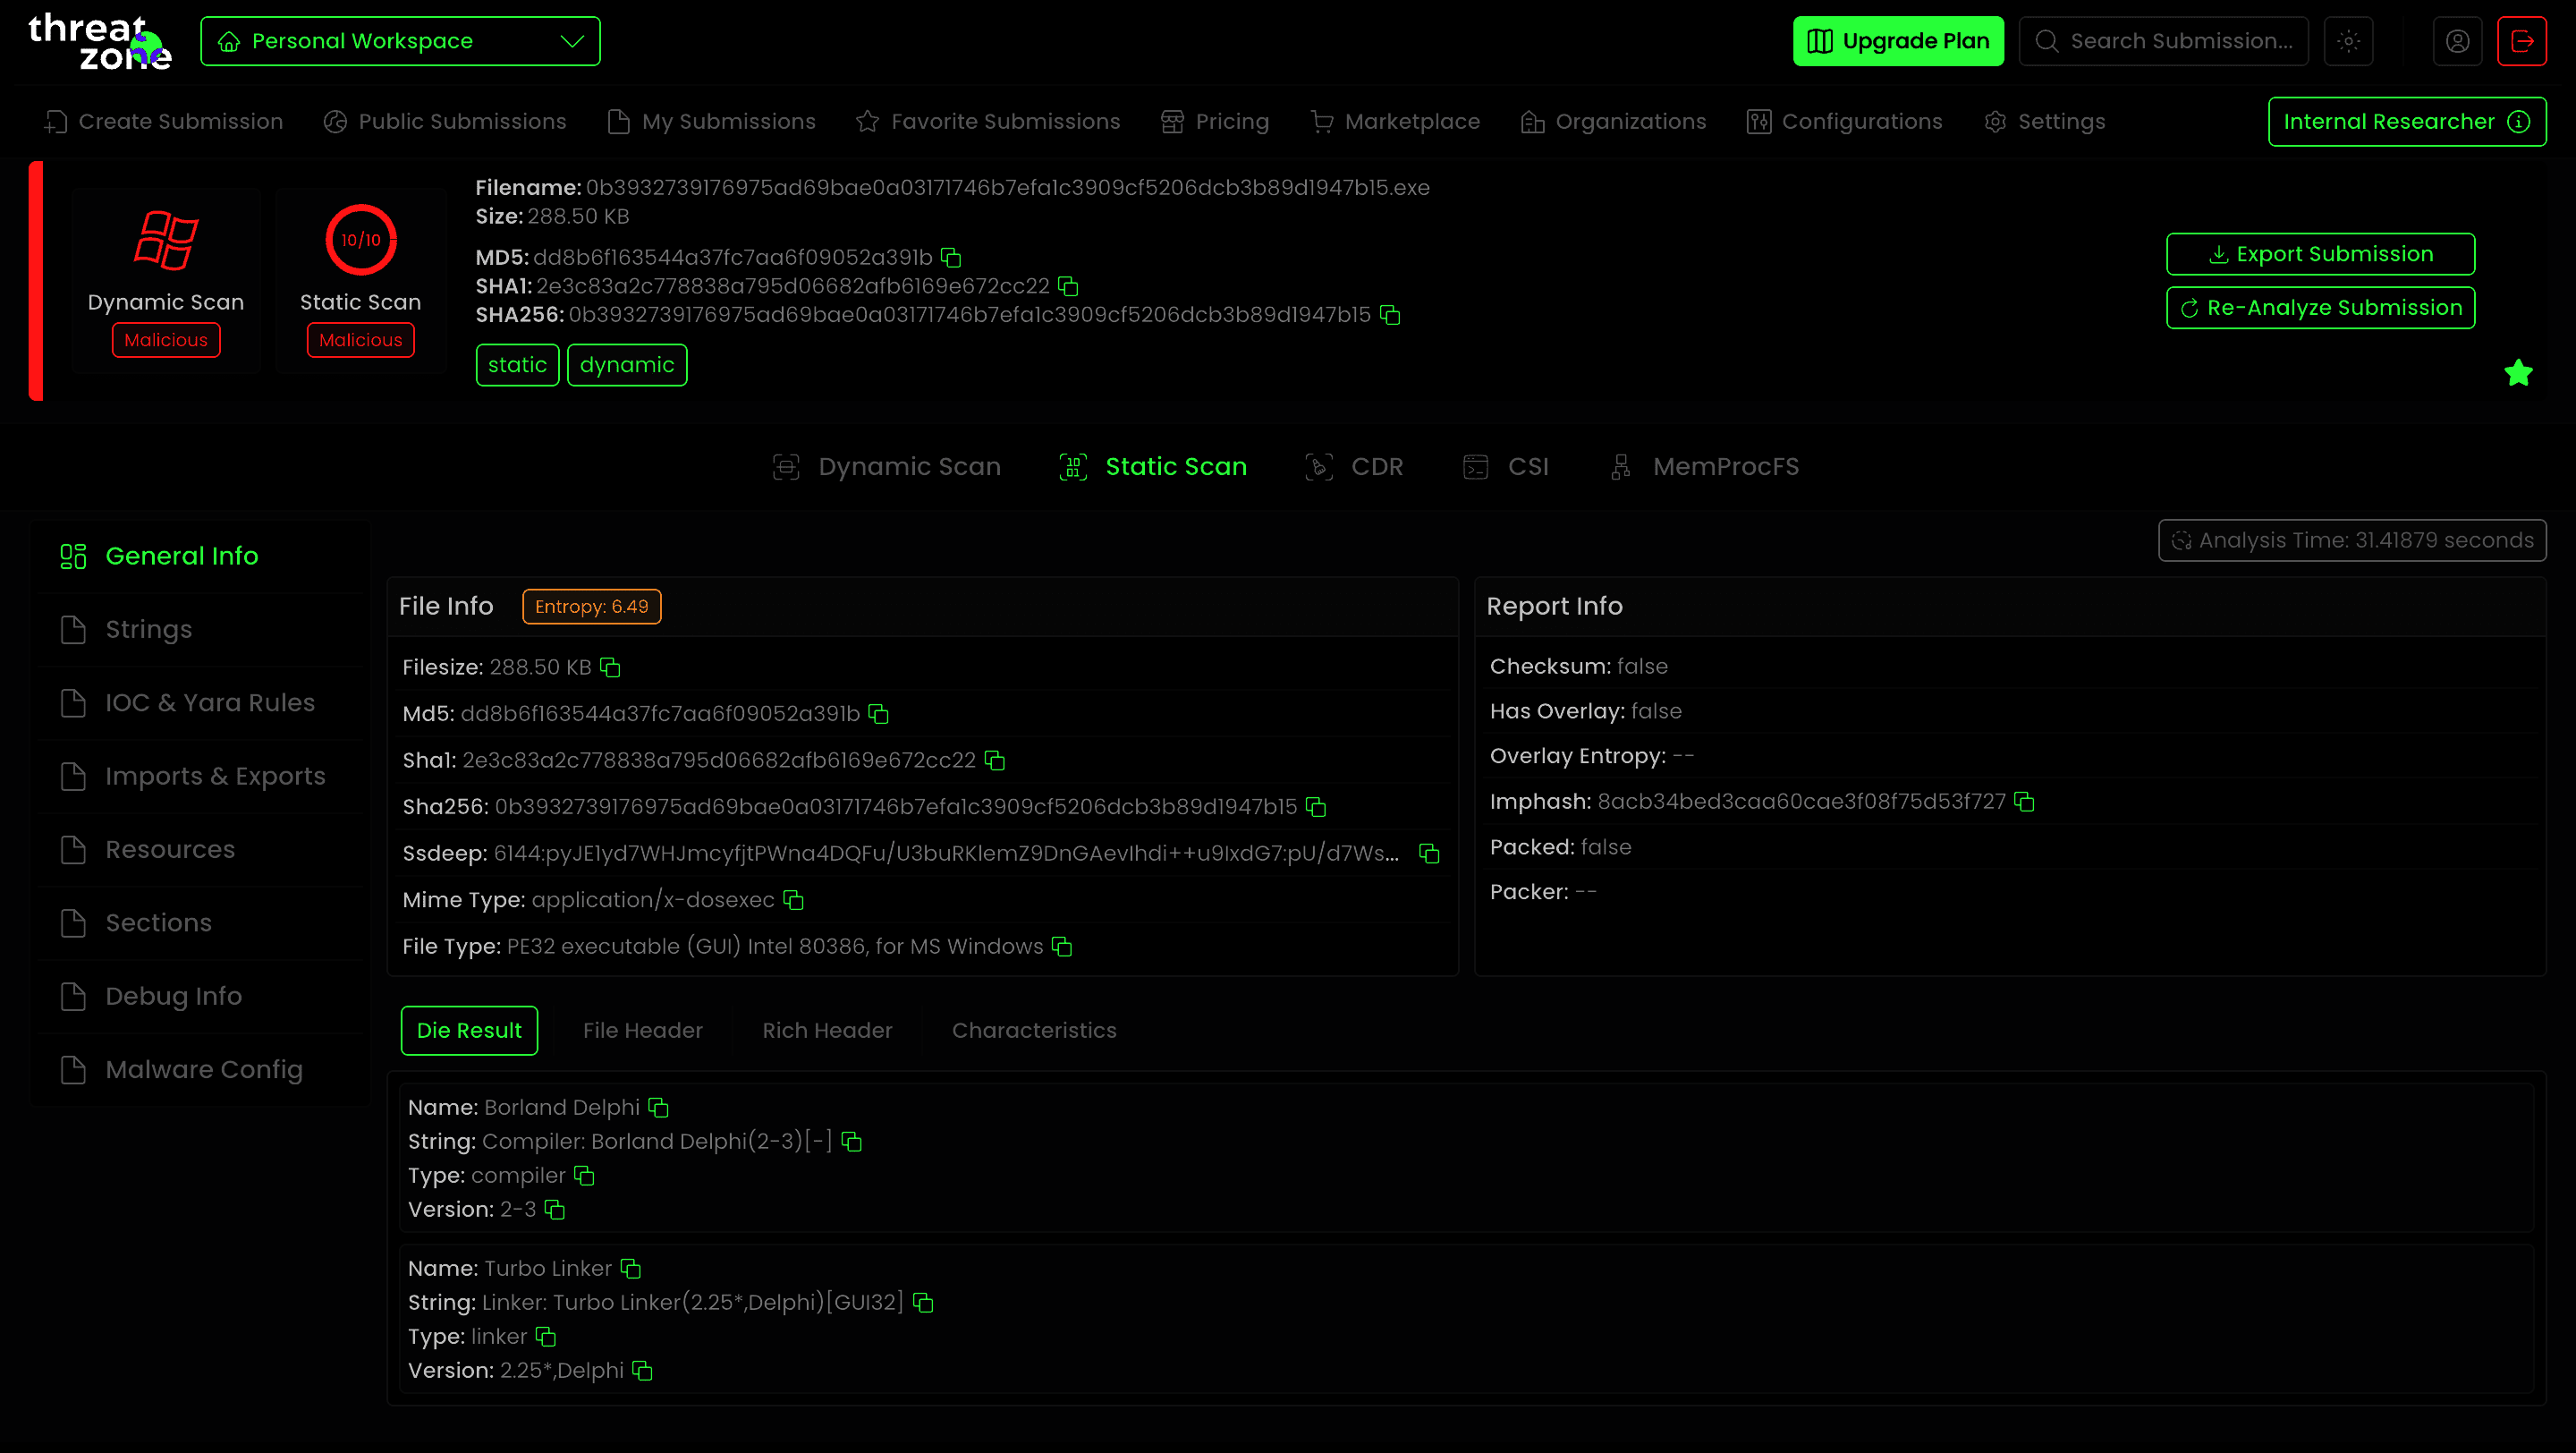Copy the Imphash value
The image size is (2576, 1453).
click(x=2024, y=802)
